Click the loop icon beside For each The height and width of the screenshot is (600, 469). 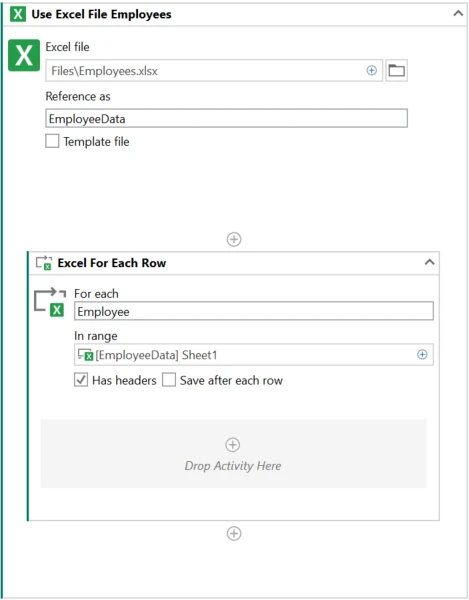coord(50,302)
